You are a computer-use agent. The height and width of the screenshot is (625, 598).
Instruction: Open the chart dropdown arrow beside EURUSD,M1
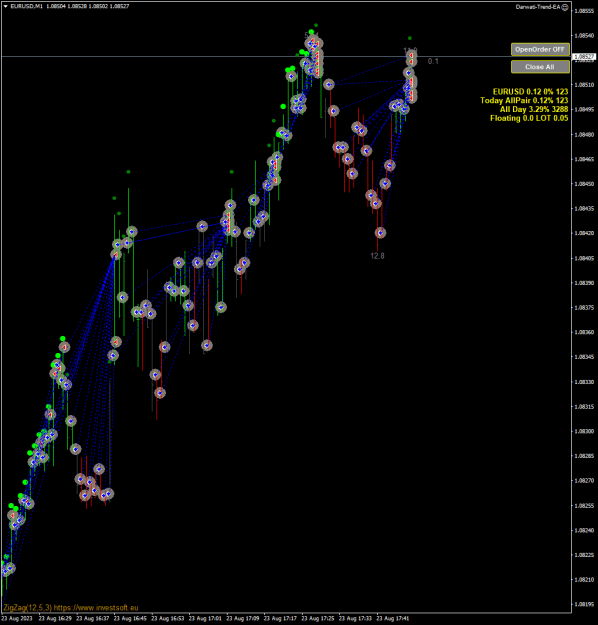tap(6, 6)
